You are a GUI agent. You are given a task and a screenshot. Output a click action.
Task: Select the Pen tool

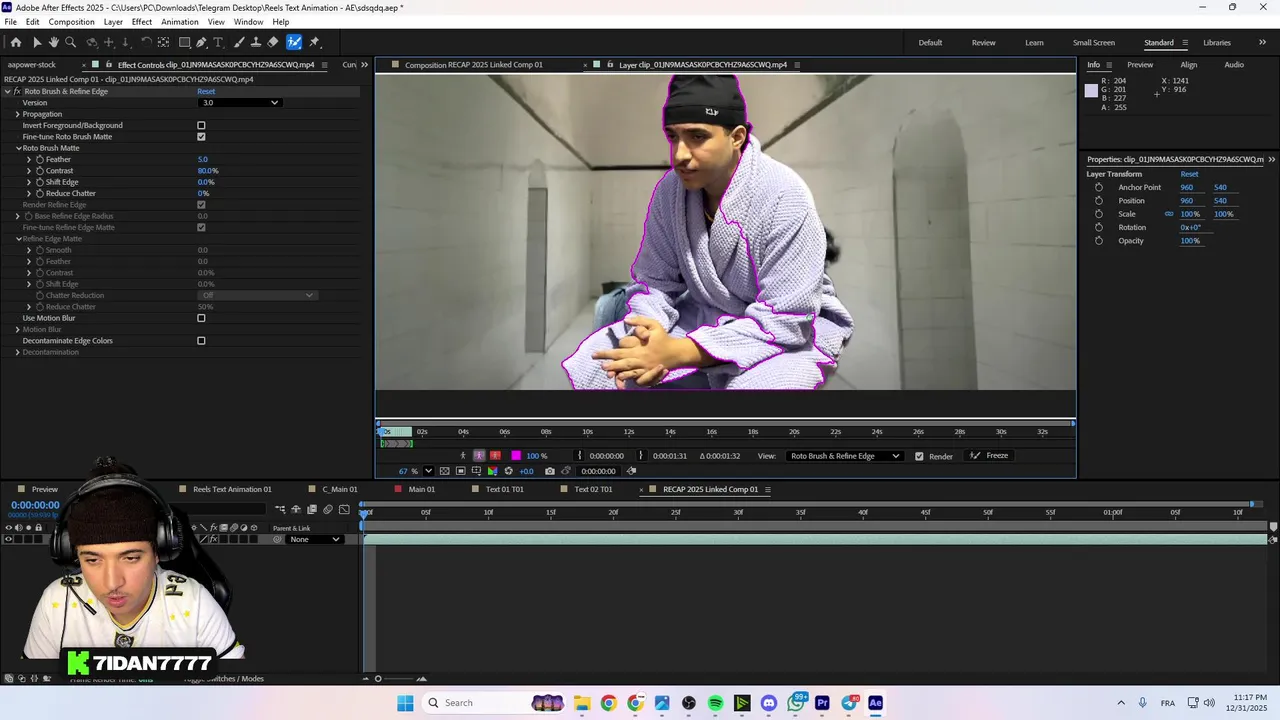coord(202,42)
